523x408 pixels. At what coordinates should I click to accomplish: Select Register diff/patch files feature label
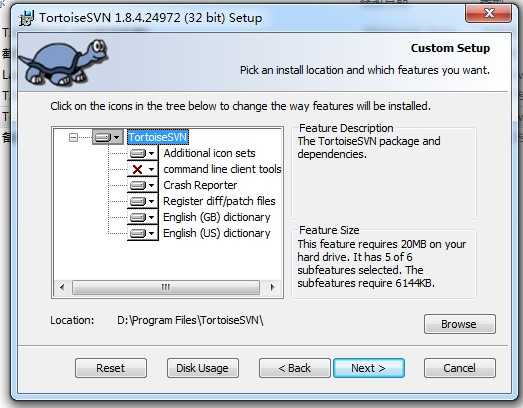click(219, 201)
